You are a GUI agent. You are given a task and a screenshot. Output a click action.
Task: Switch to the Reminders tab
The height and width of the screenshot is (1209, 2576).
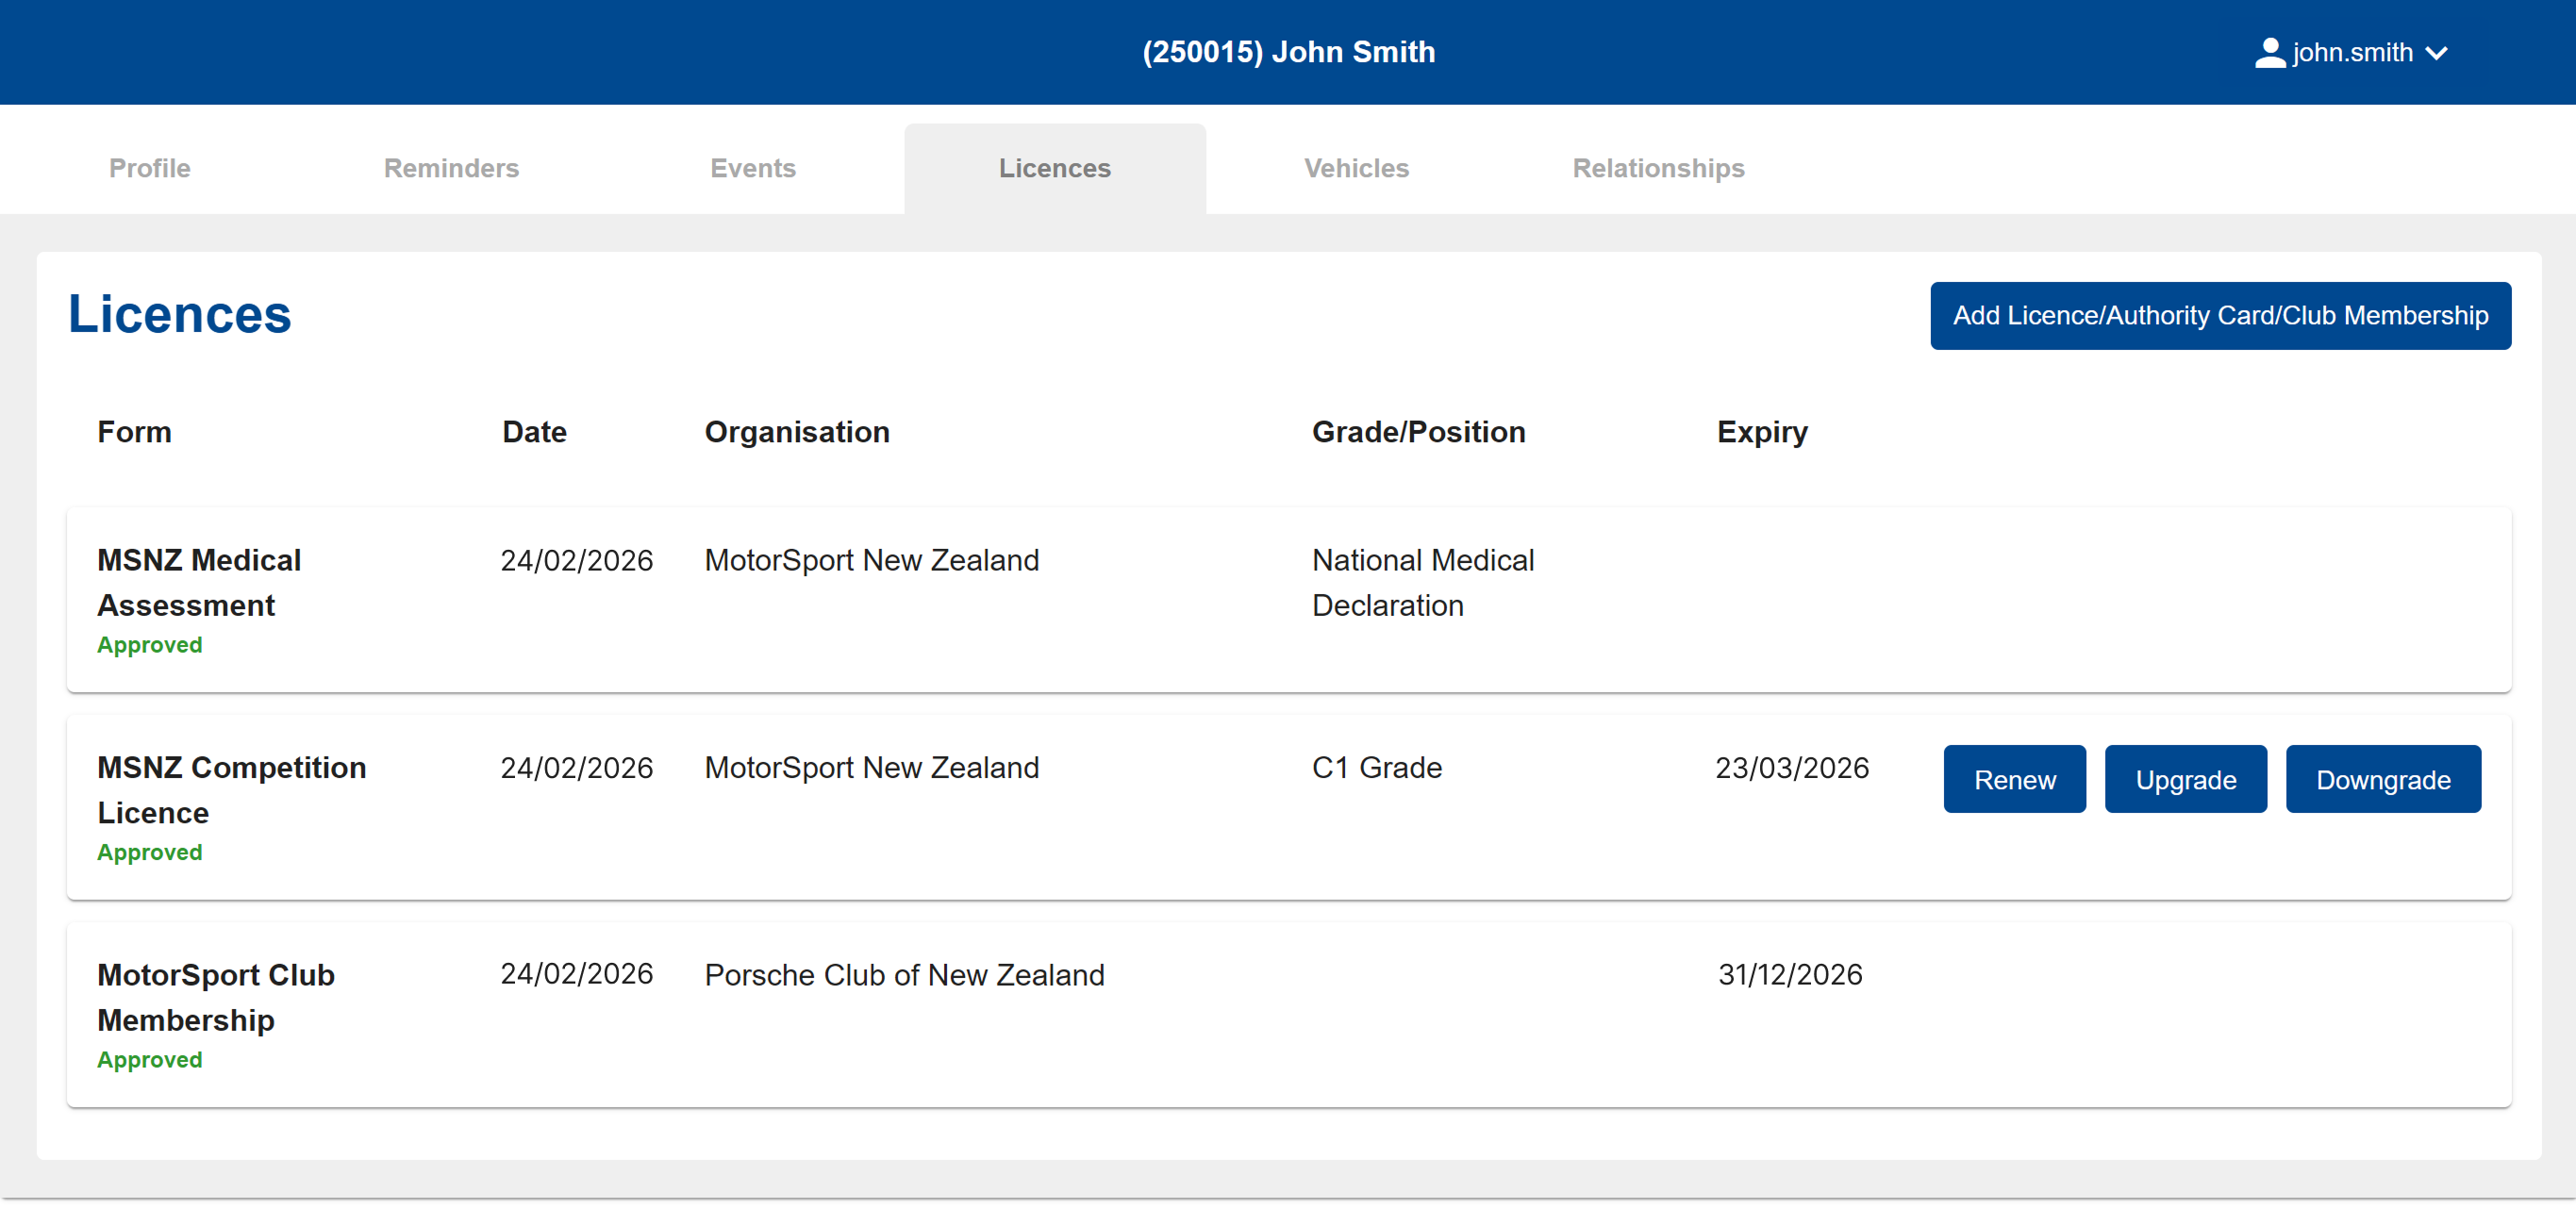[452, 168]
